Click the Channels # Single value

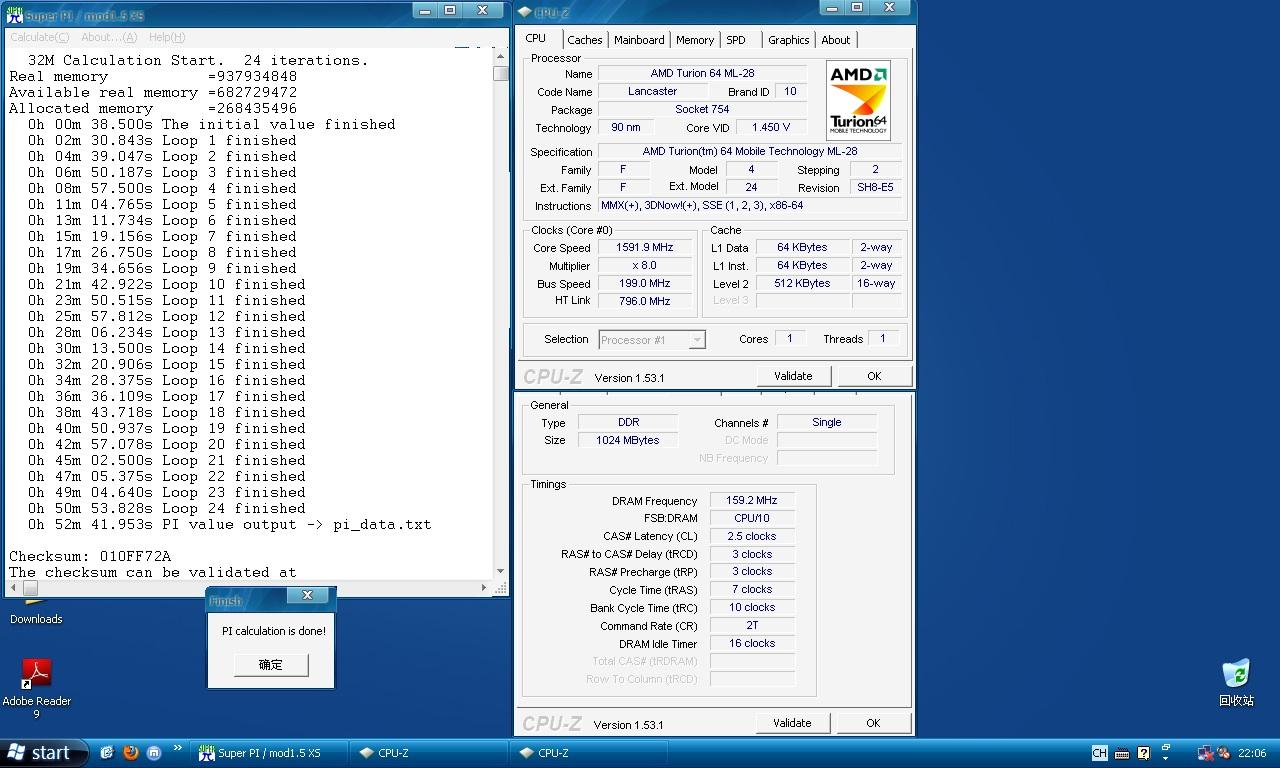coord(827,422)
